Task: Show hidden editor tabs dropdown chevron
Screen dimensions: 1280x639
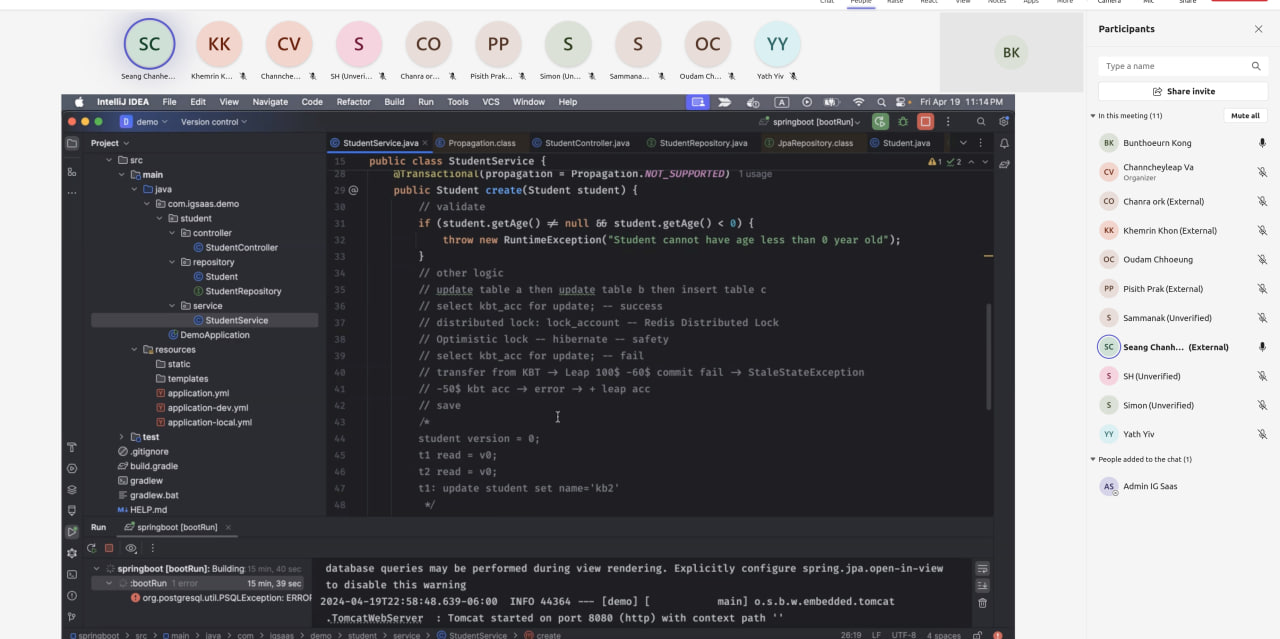Action: [x=963, y=143]
